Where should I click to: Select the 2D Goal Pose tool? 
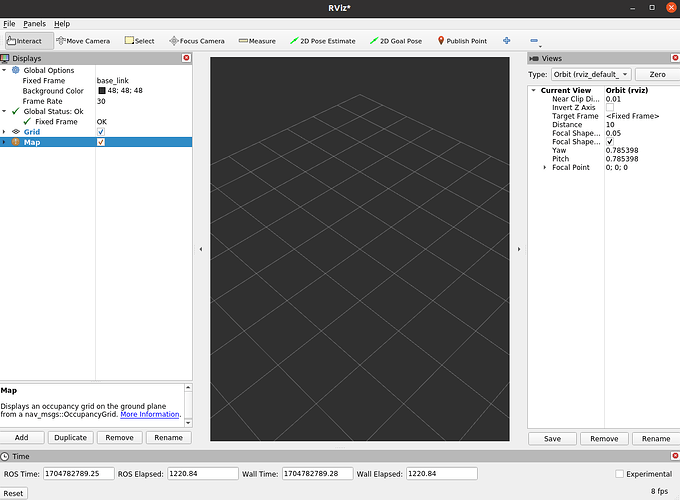coord(396,41)
